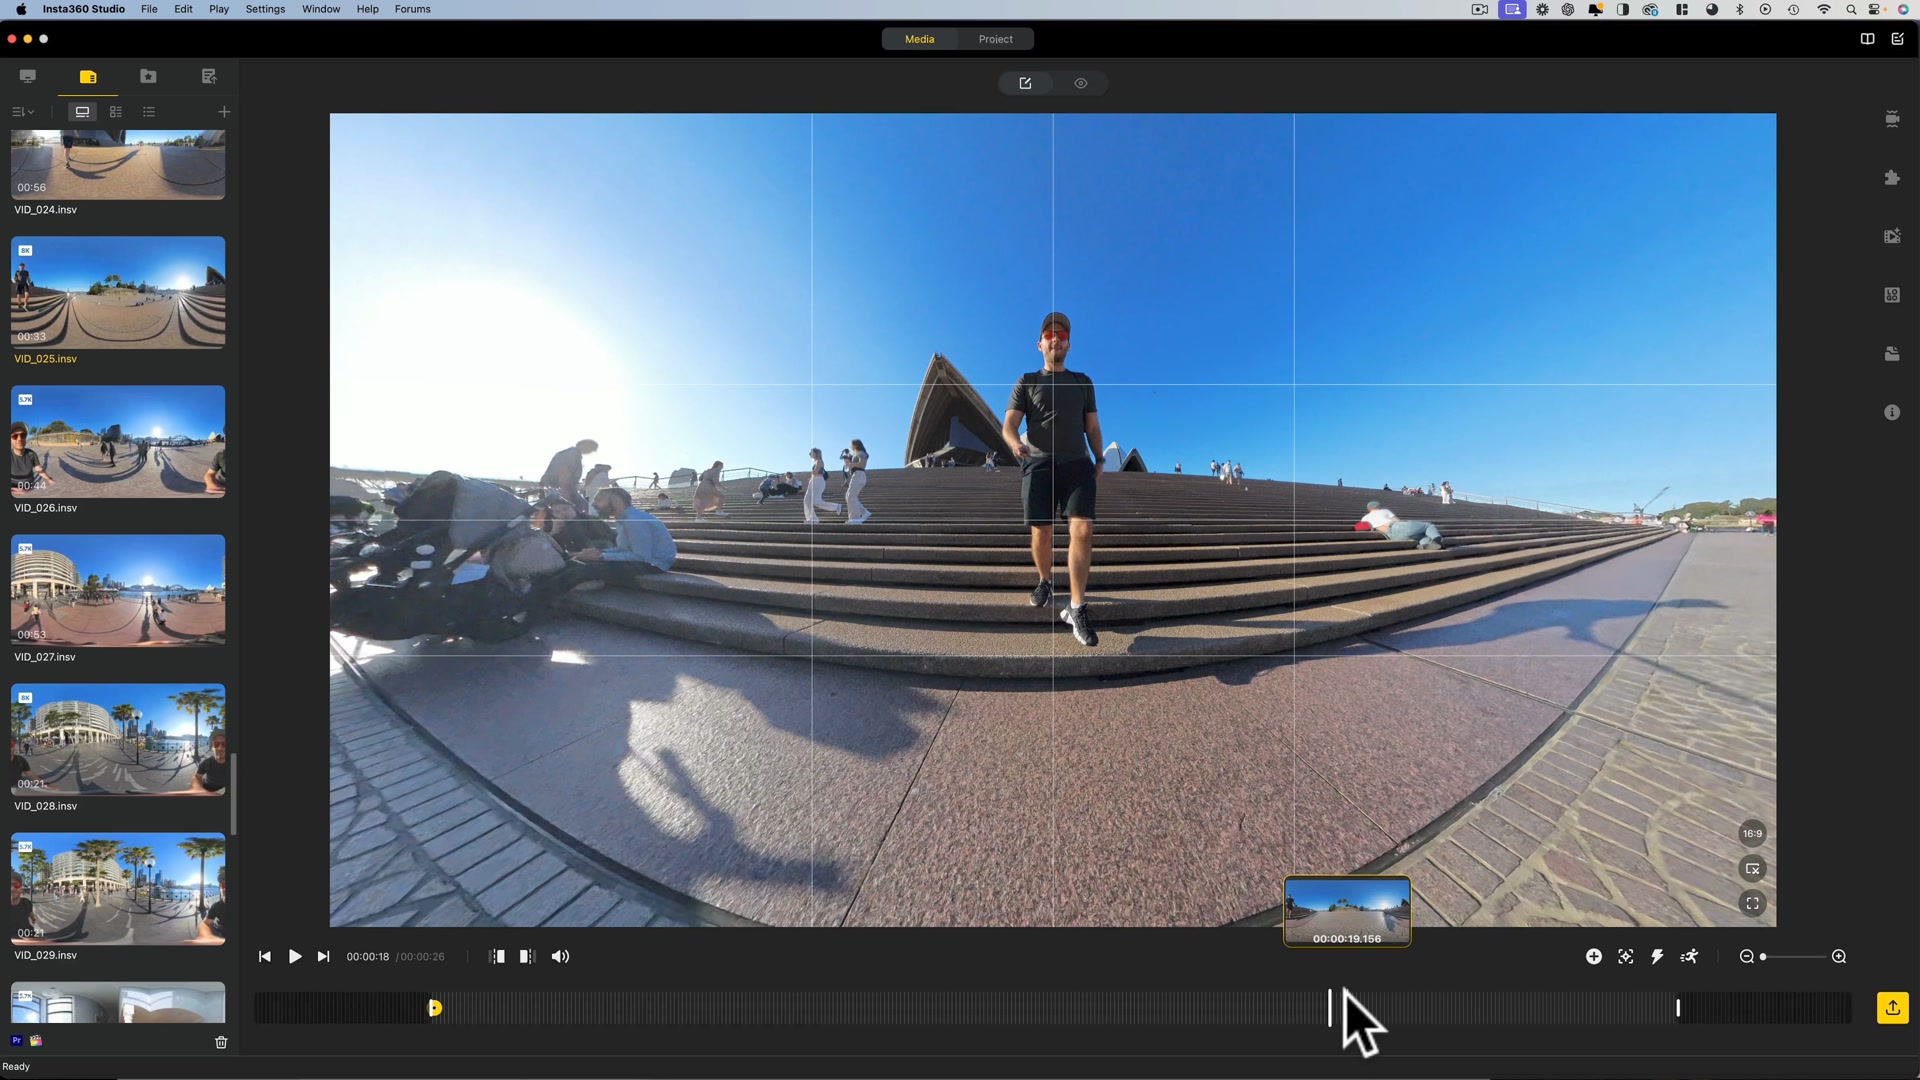Screen dimensions: 1920x1080
Task: Open the running-figure motion tool
Action: (x=1689, y=957)
